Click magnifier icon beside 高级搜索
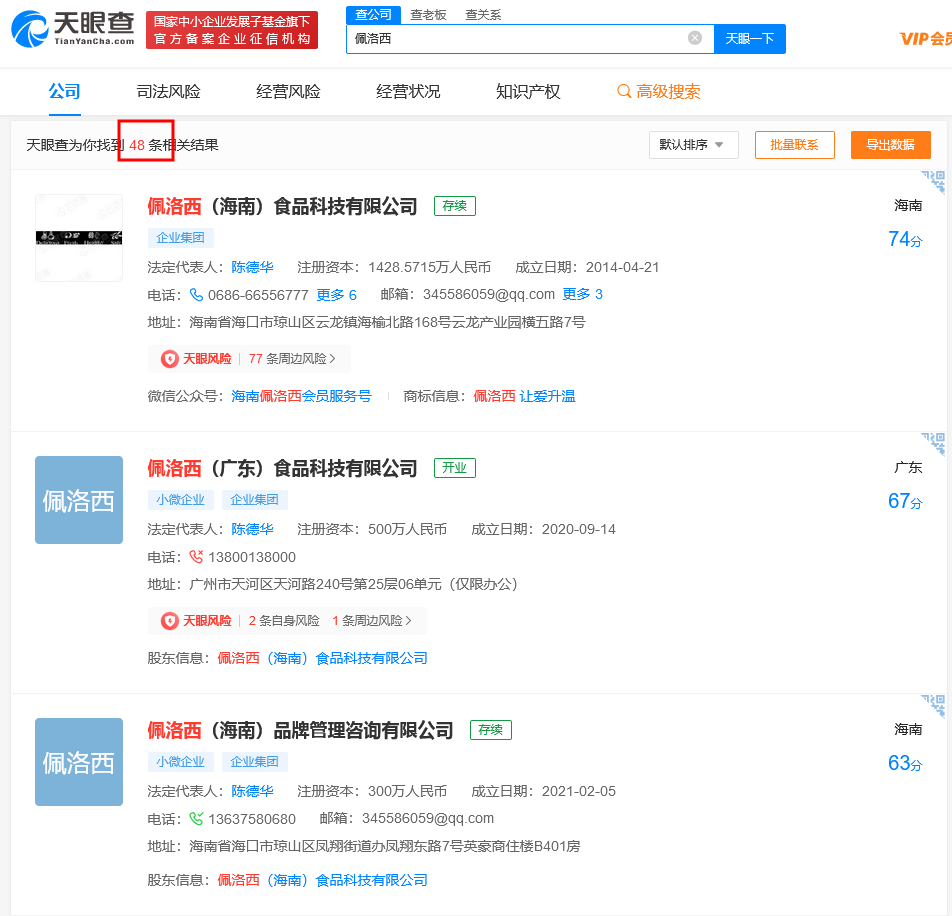Viewport: 952px width, 916px height. click(624, 92)
